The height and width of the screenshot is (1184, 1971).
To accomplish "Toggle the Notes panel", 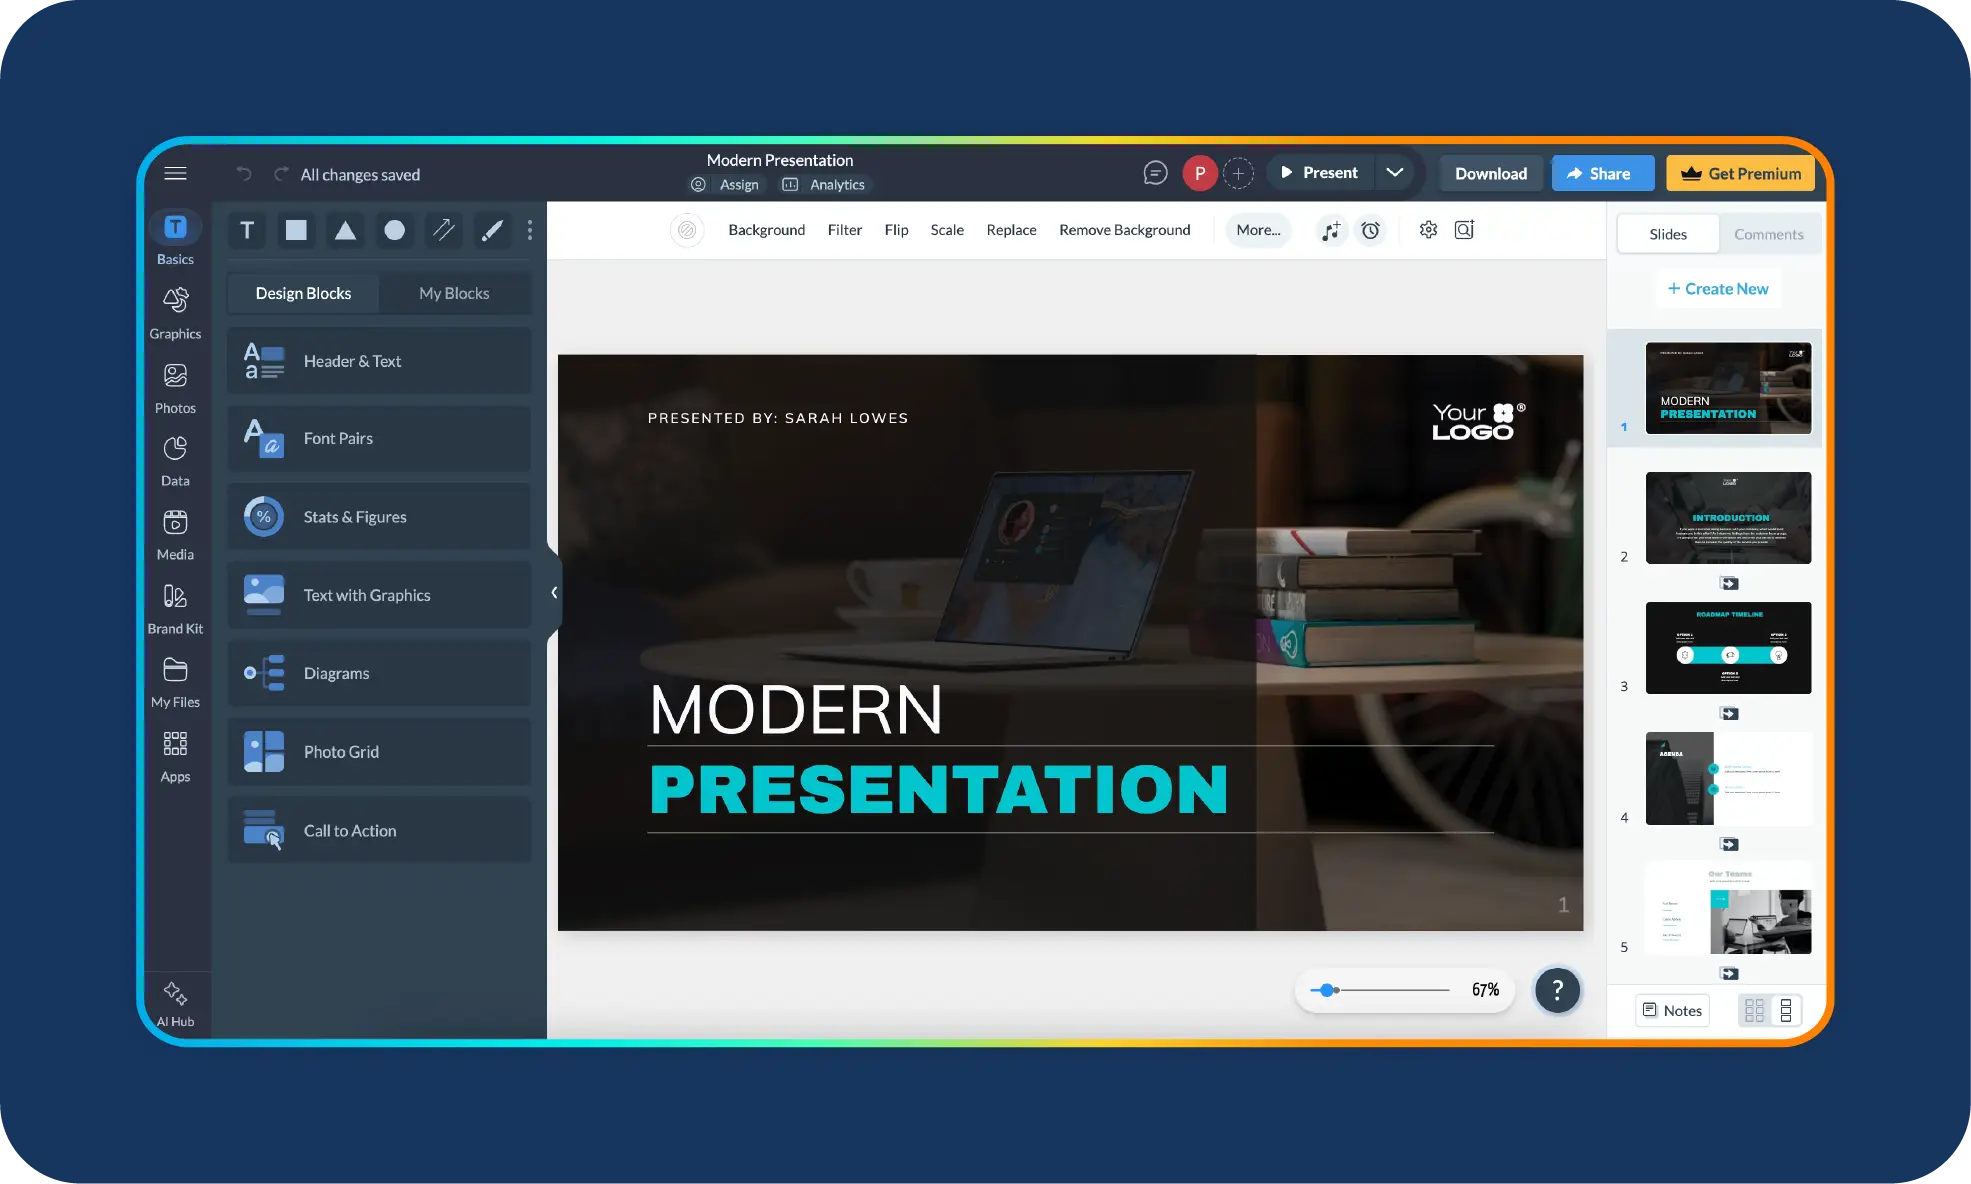I will (x=1672, y=1010).
